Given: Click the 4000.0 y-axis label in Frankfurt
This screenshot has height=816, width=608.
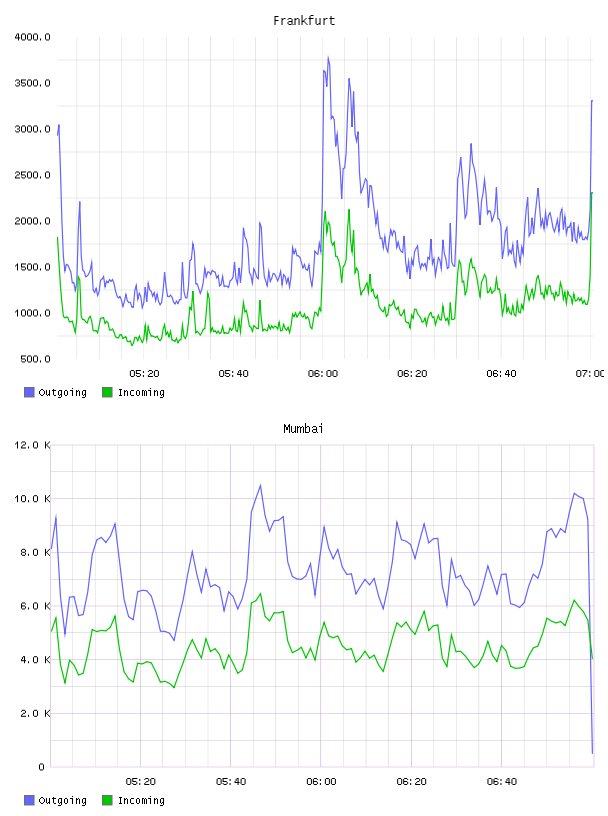Looking at the screenshot, I should pyautogui.click(x=32, y=37).
